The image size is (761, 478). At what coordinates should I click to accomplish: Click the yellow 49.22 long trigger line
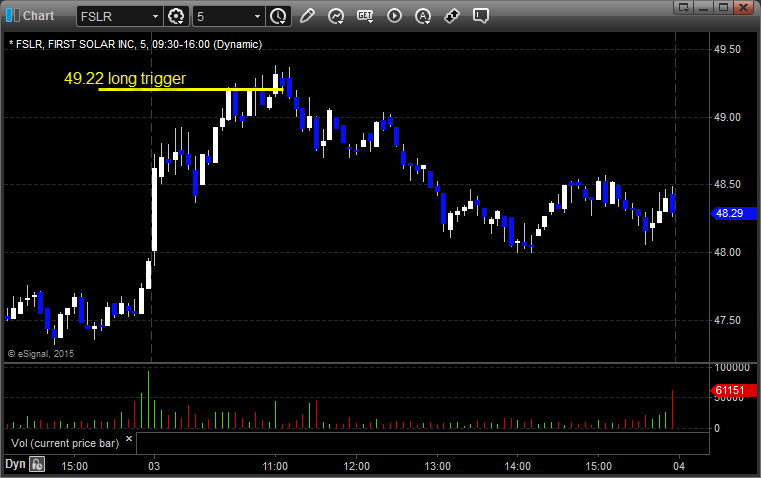[x=190, y=89]
